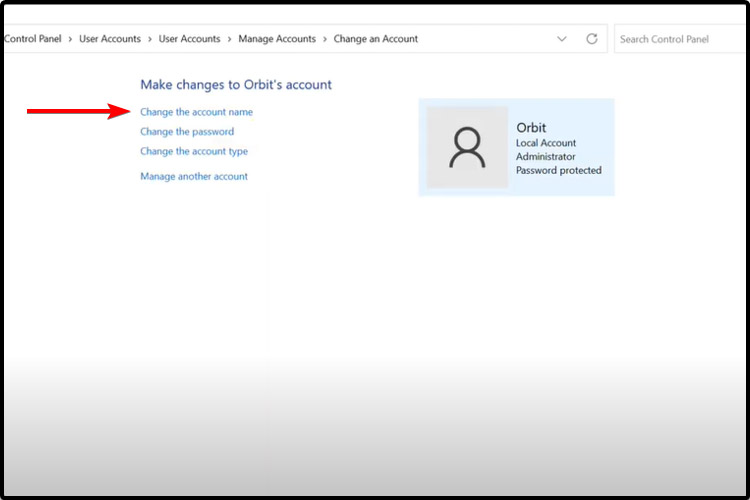Open Manage another account link
The width and height of the screenshot is (750, 500).
194,177
